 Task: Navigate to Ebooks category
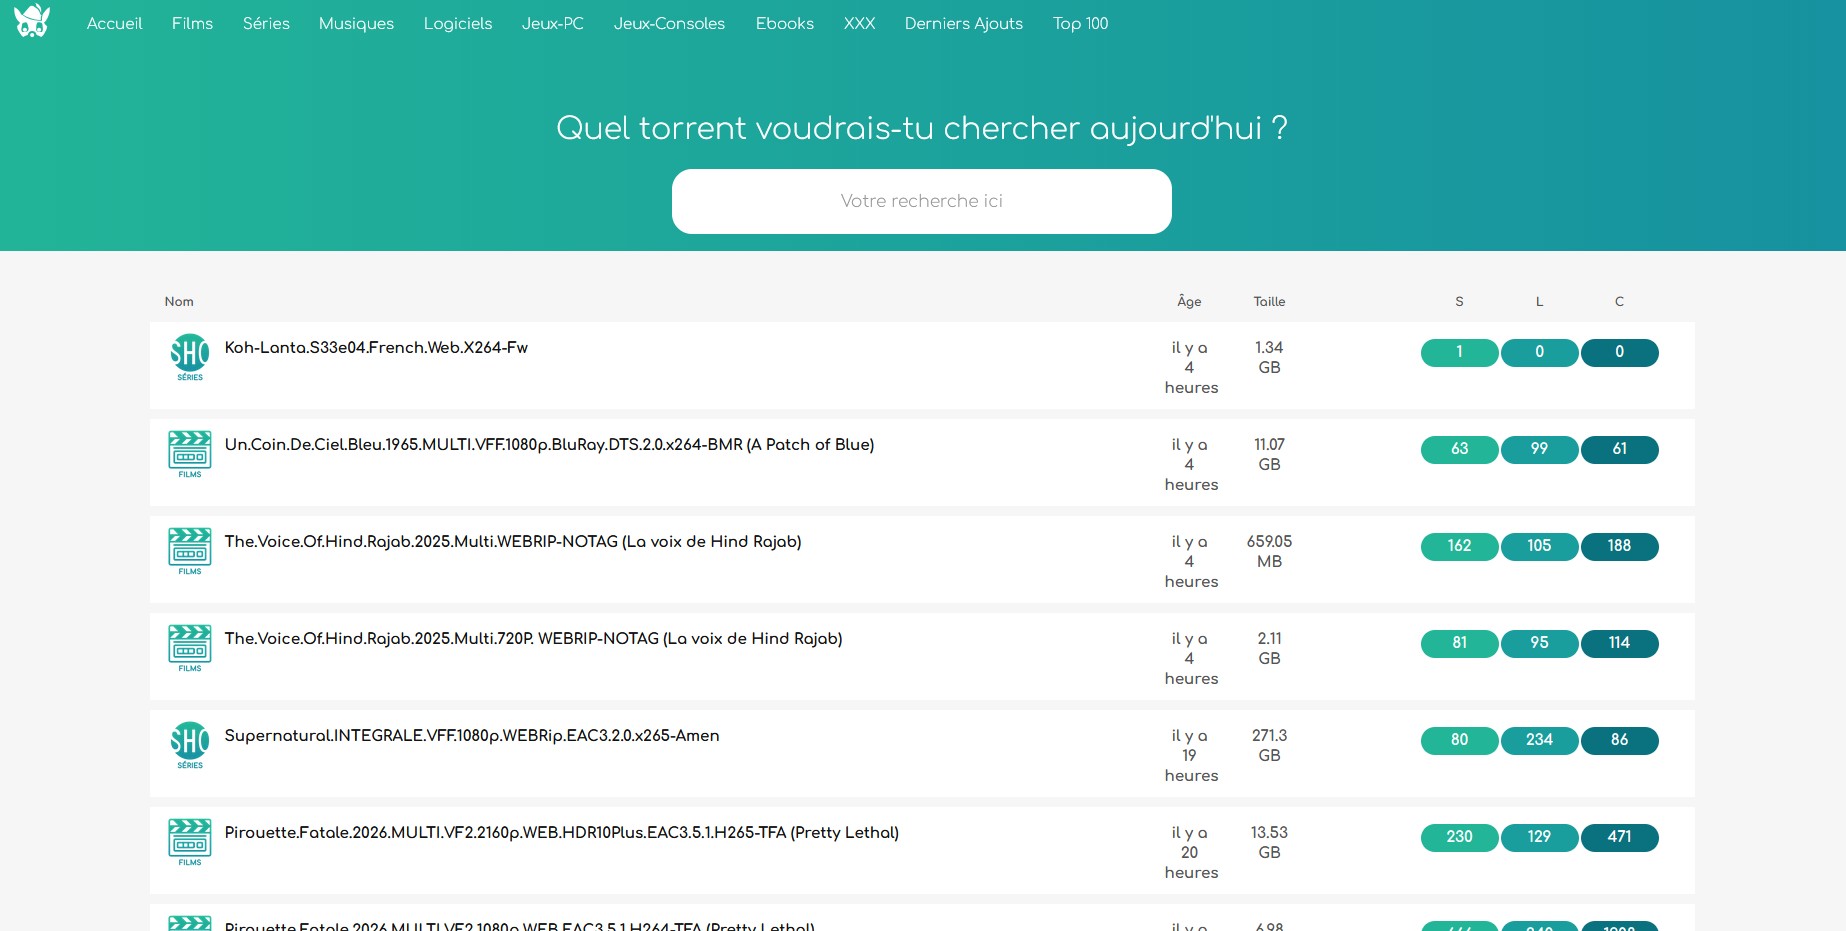tap(784, 23)
